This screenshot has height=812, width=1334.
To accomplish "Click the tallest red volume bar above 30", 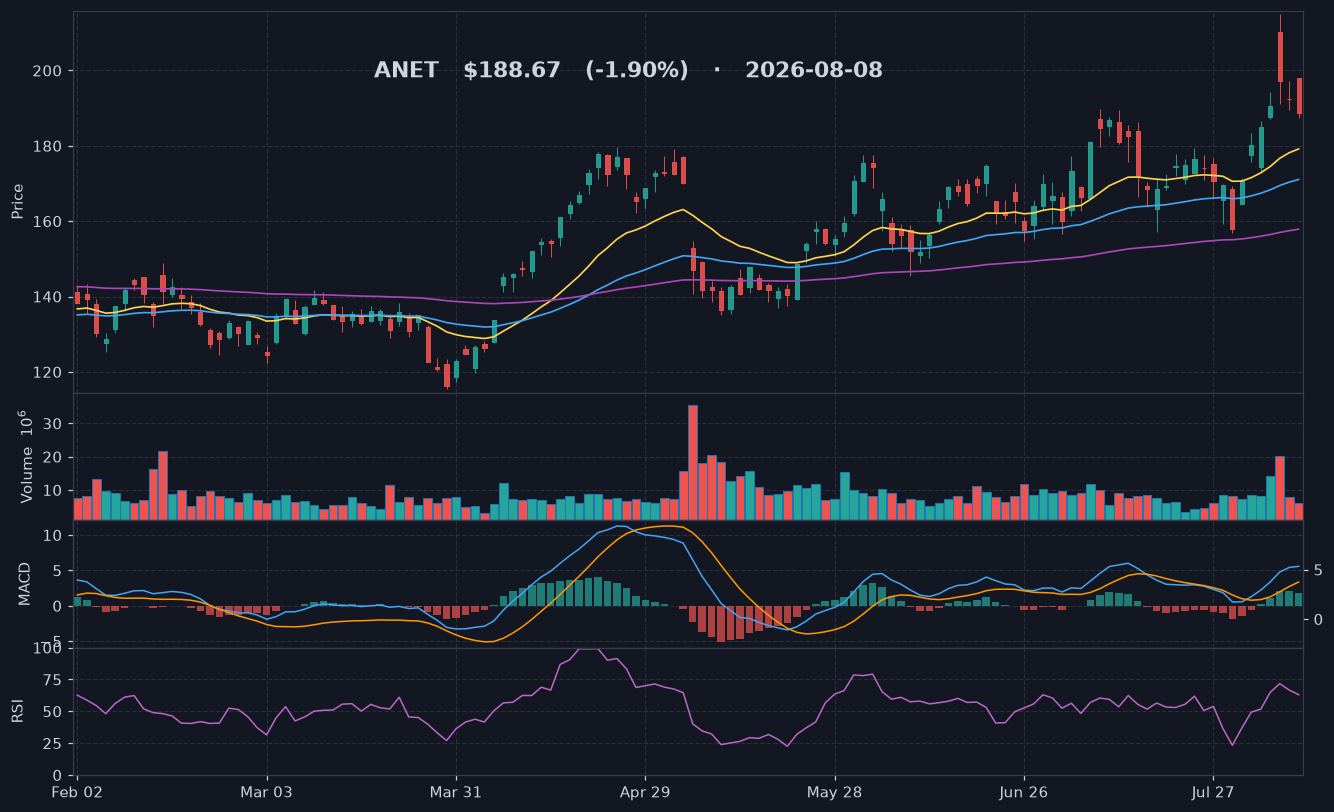I will (x=693, y=462).
